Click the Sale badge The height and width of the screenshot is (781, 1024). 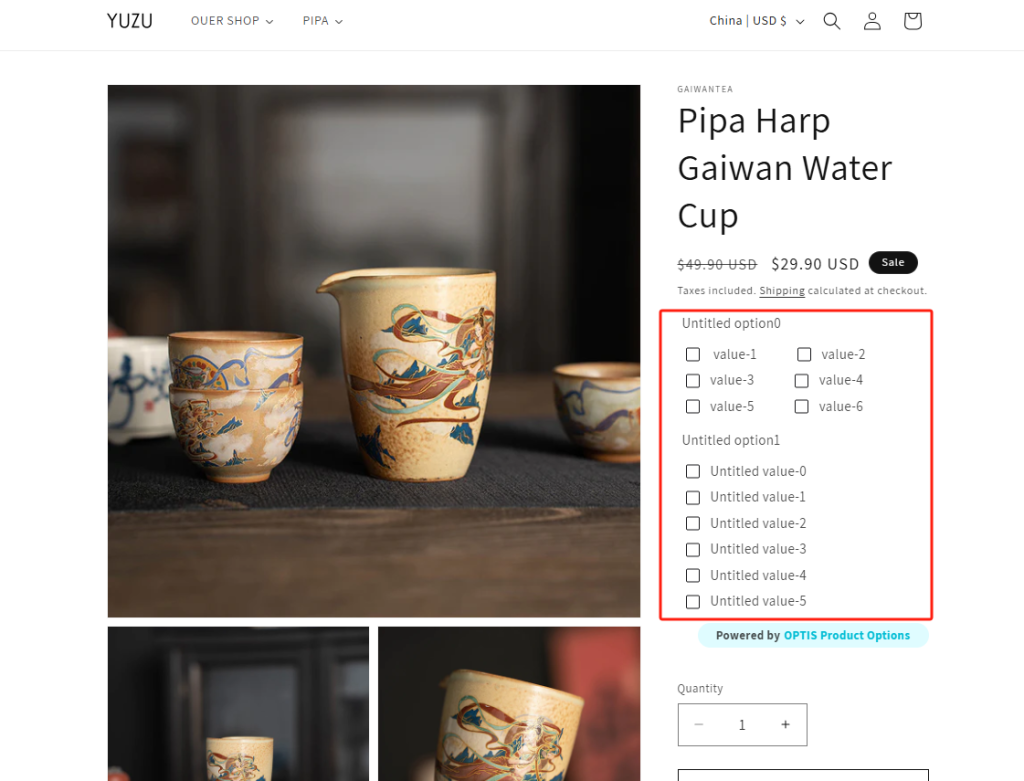pos(892,262)
